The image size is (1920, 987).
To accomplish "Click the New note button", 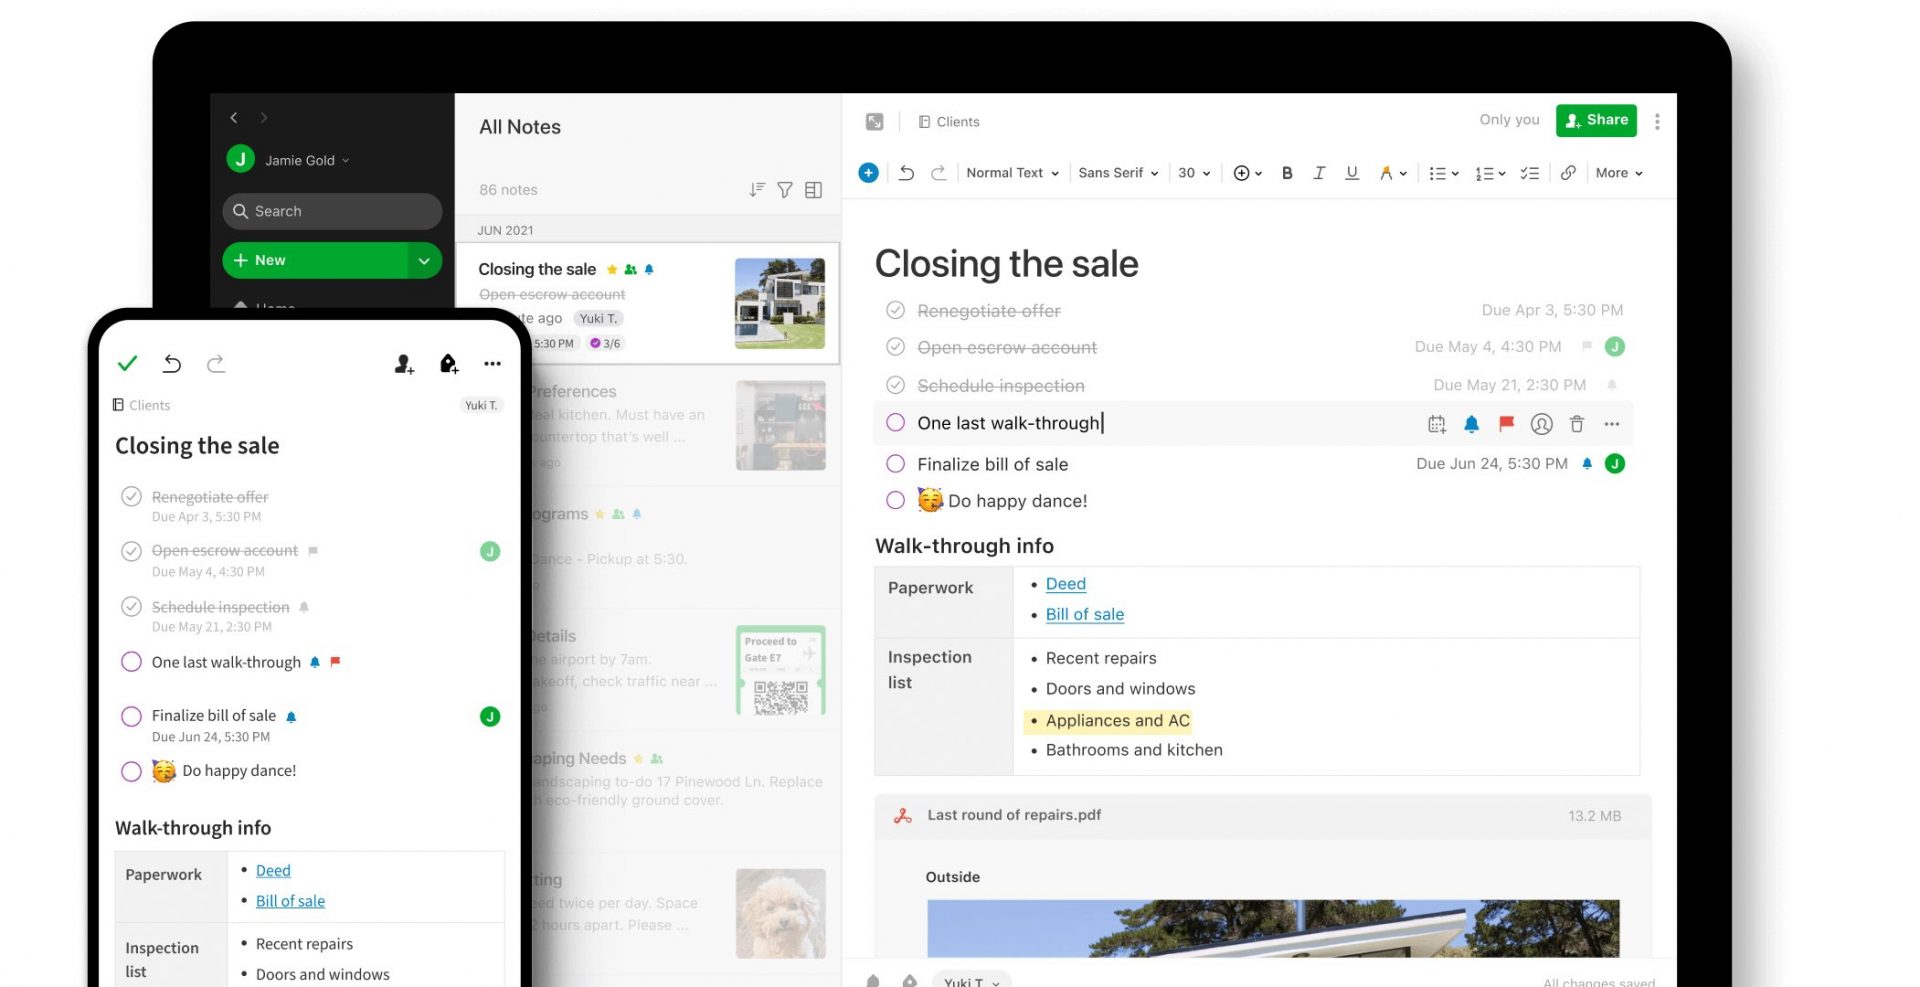I will (x=314, y=260).
